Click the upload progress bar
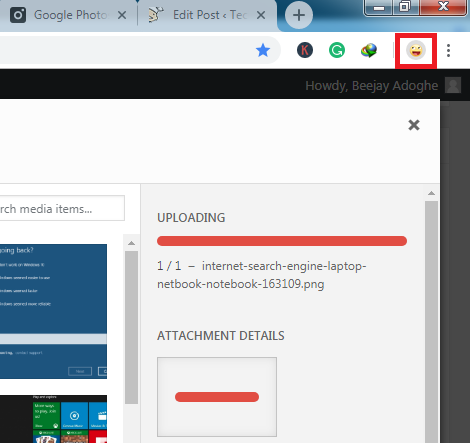Screen dimensions: 470x443 [282, 241]
